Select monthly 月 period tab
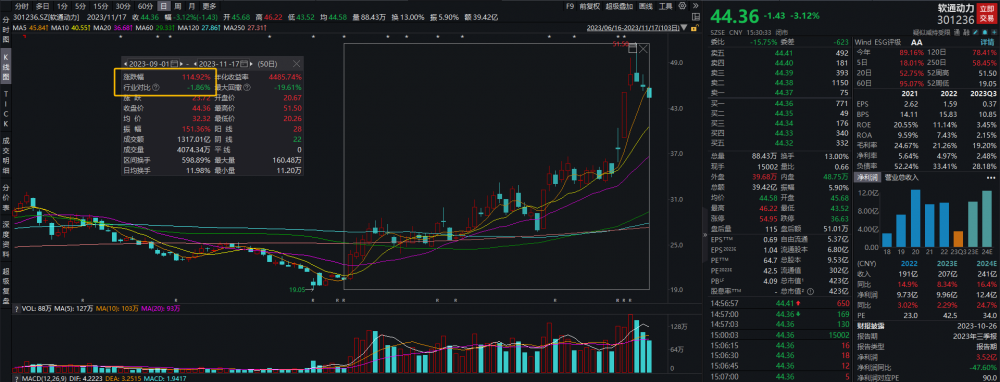 coord(193,6)
